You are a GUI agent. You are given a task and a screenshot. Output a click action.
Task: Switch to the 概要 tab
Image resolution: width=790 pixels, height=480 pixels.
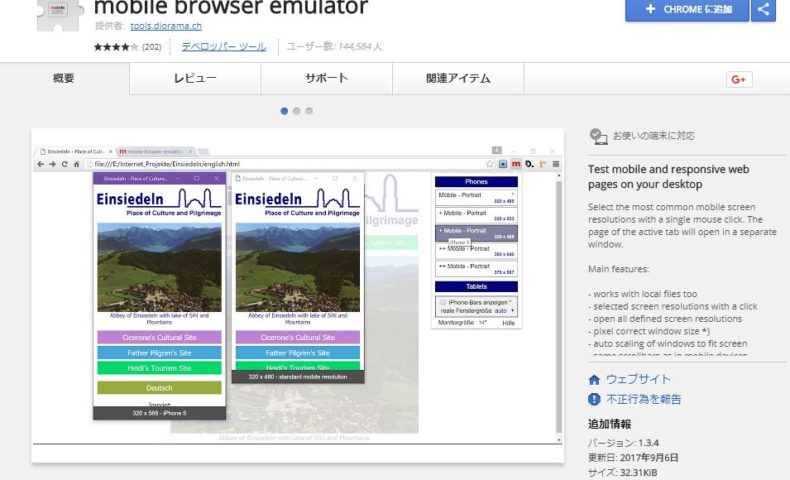click(x=64, y=78)
